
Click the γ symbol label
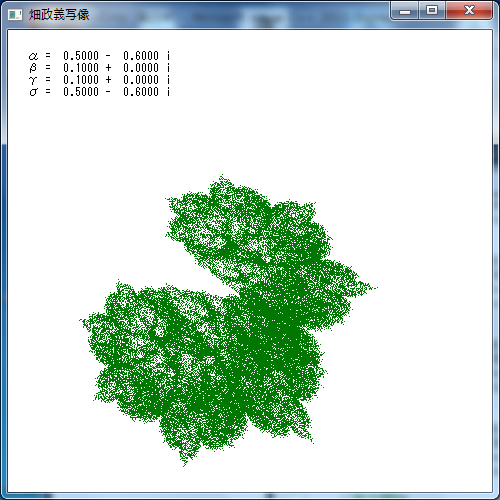tap(33, 80)
